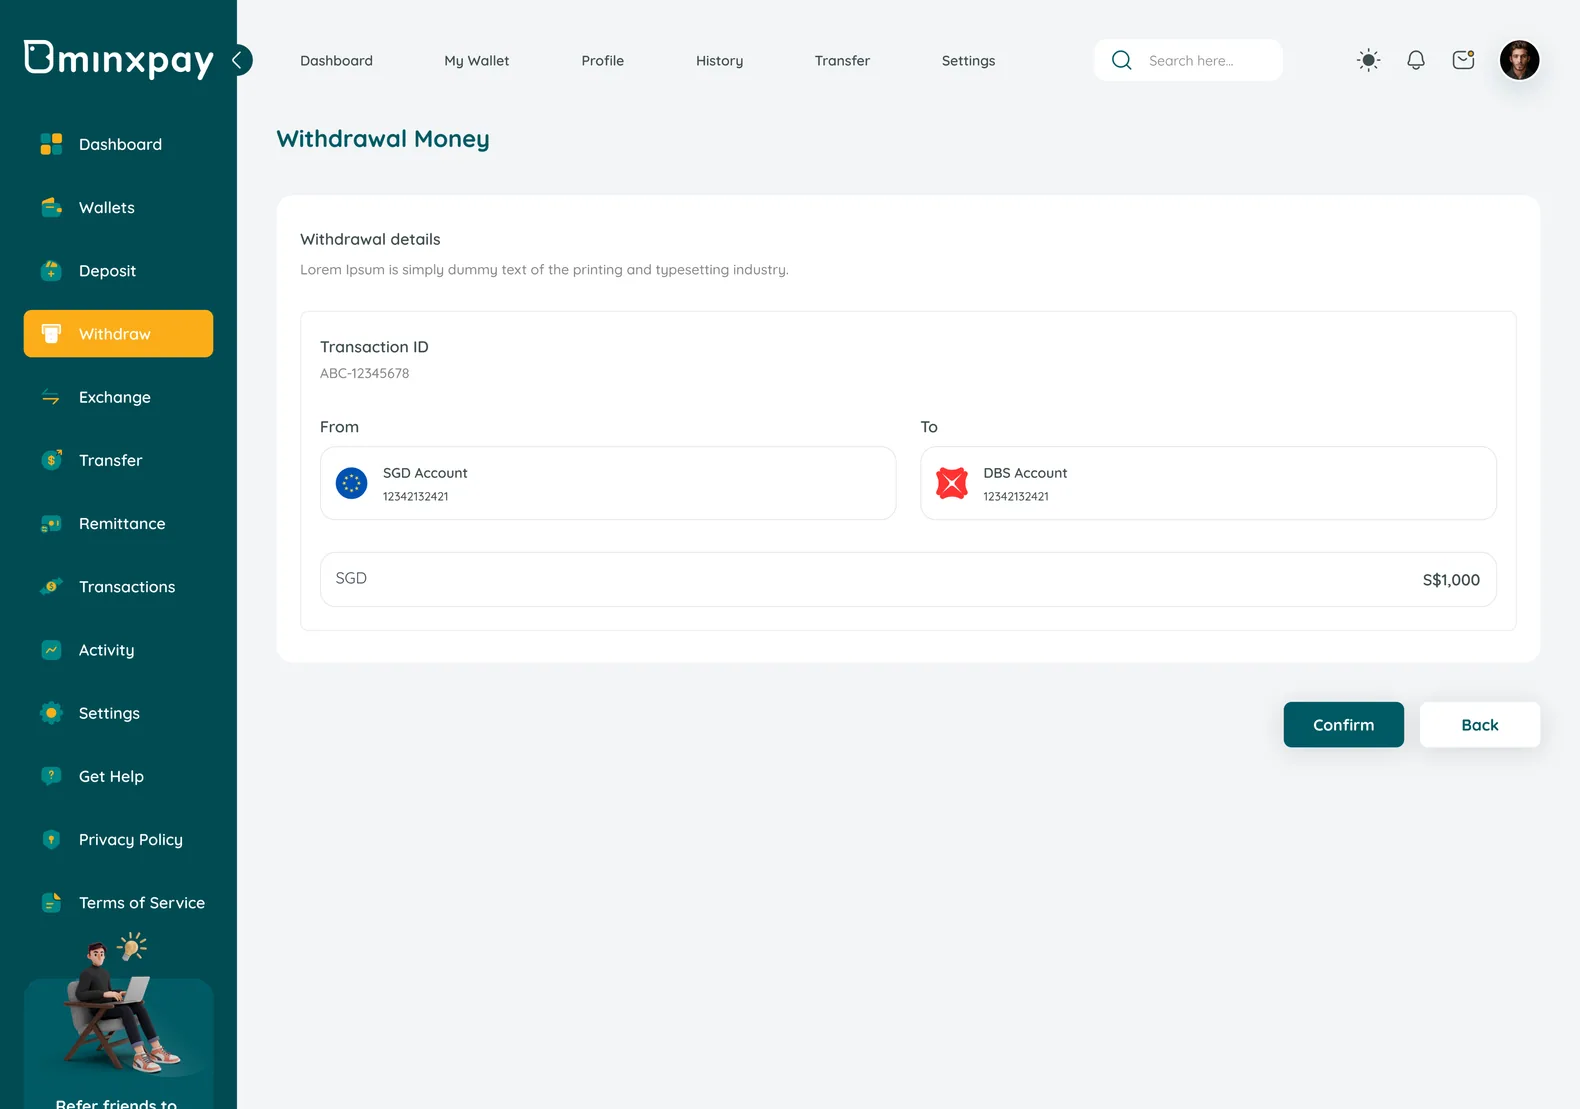Open Terms of Service label in sidebar

click(142, 902)
